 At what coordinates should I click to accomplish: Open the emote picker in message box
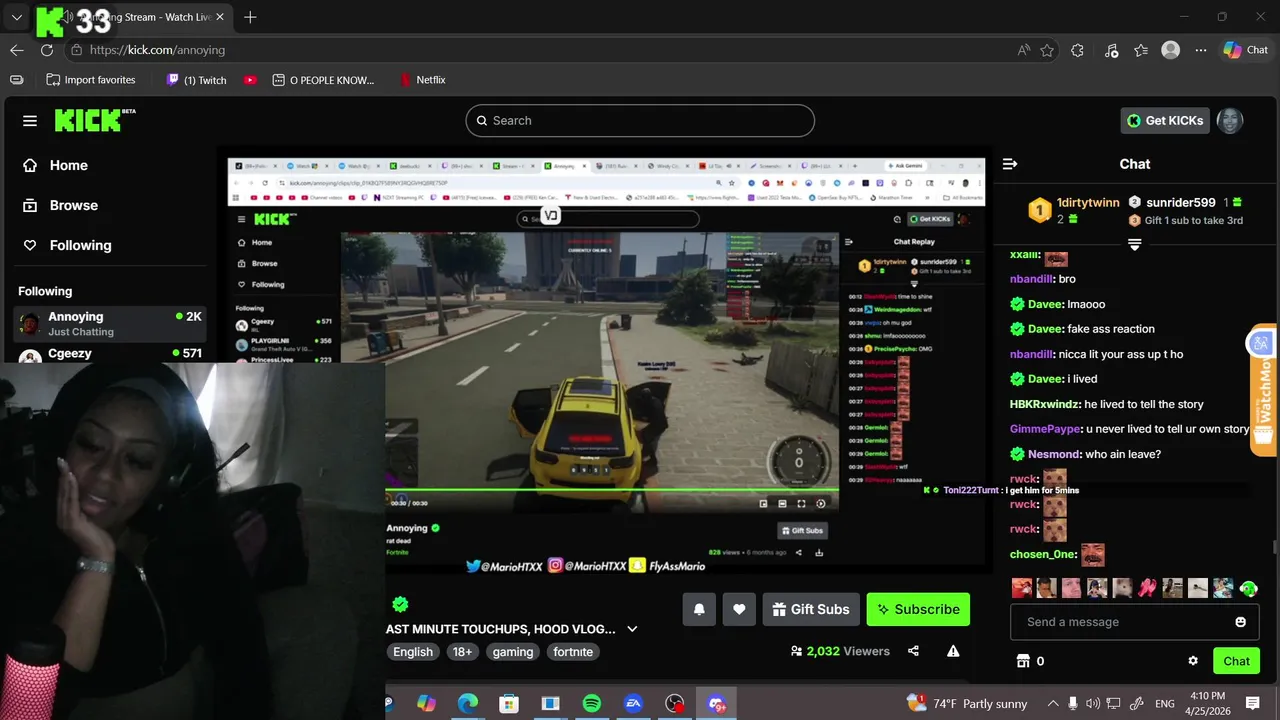pyautogui.click(x=1241, y=622)
